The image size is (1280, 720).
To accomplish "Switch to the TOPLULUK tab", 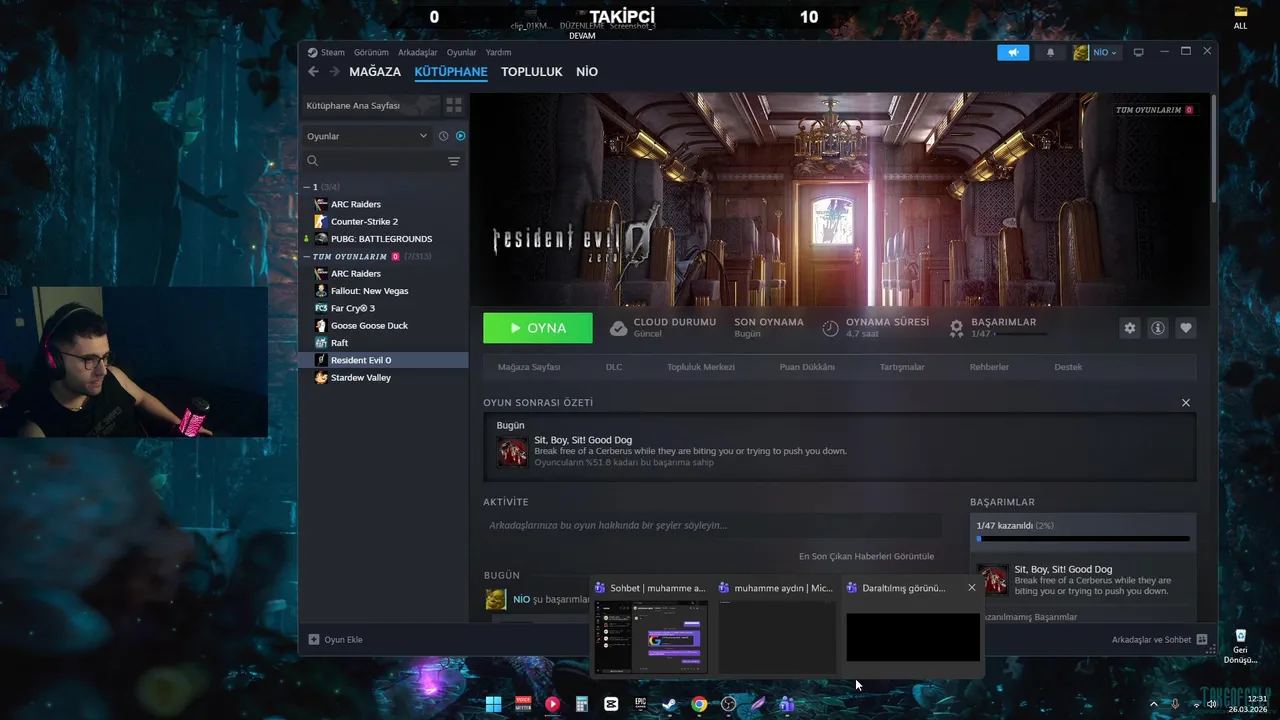I will click(x=532, y=72).
